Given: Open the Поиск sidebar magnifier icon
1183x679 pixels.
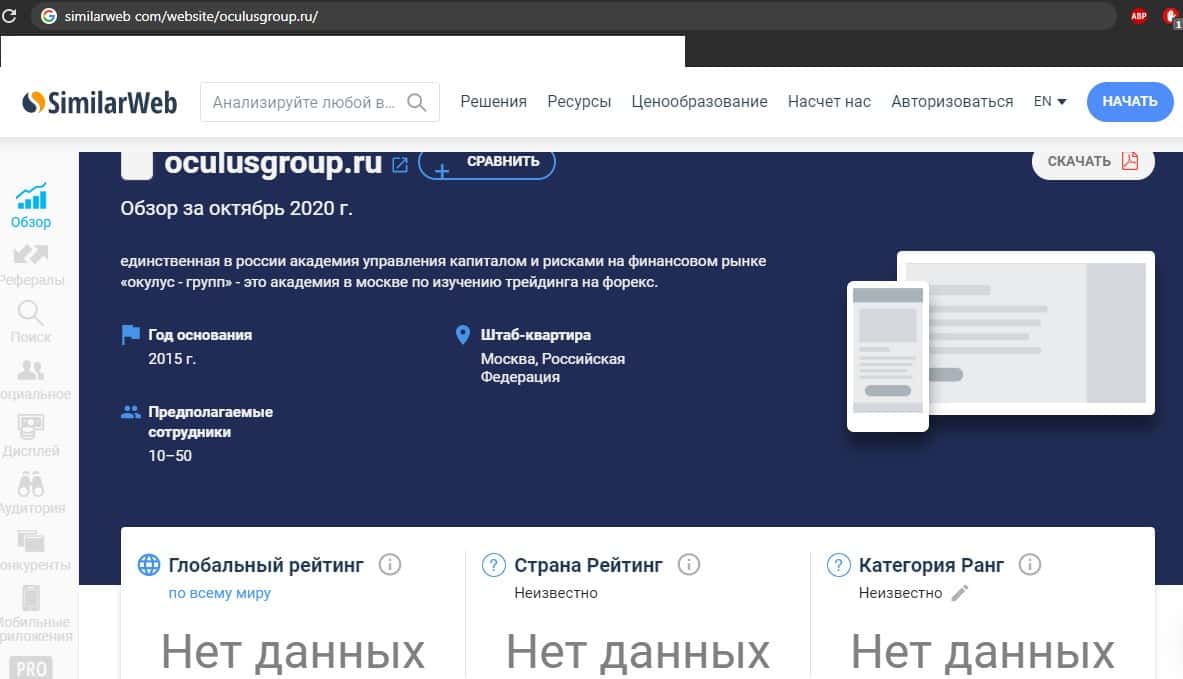Looking at the screenshot, I should [31, 314].
